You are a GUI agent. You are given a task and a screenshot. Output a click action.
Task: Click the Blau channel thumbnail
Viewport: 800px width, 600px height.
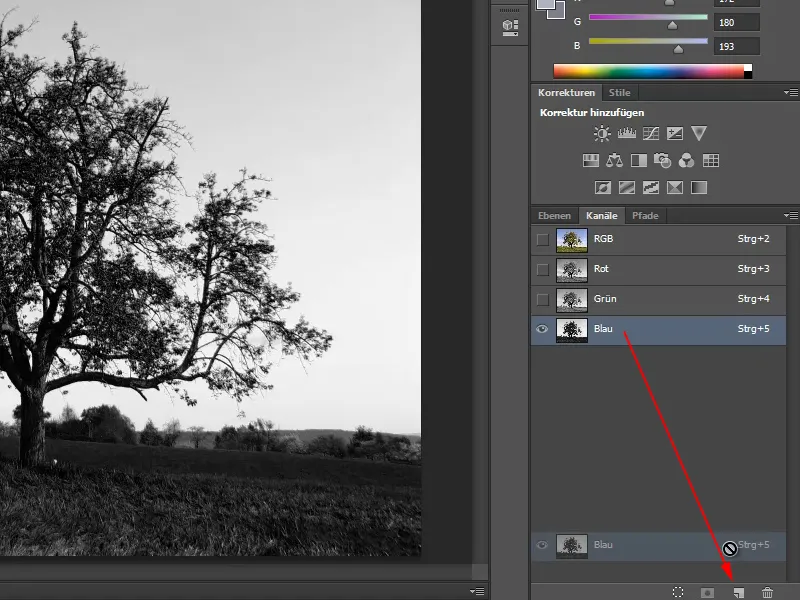[x=571, y=330]
